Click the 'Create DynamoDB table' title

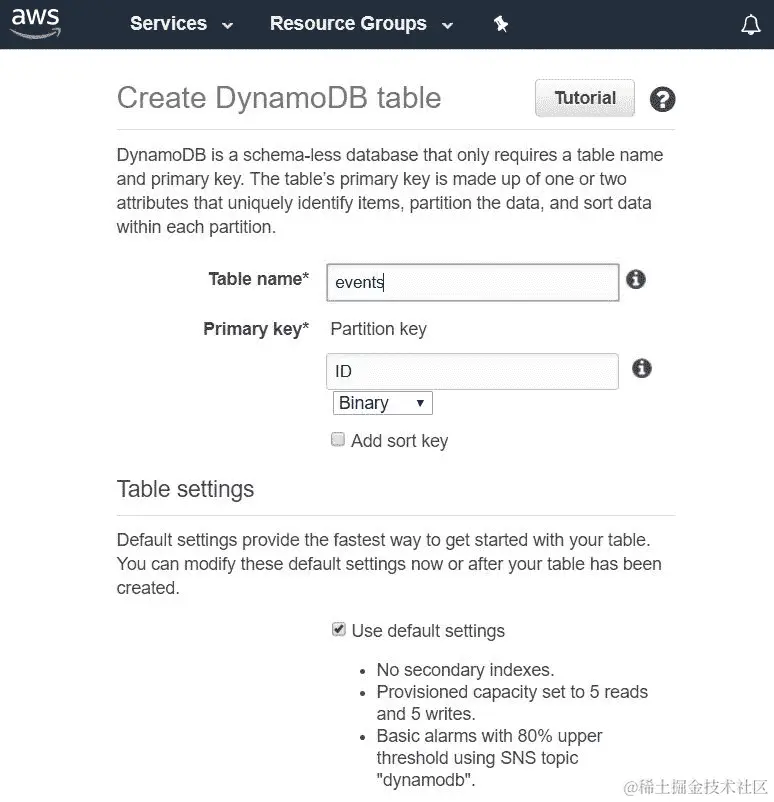click(x=279, y=98)
